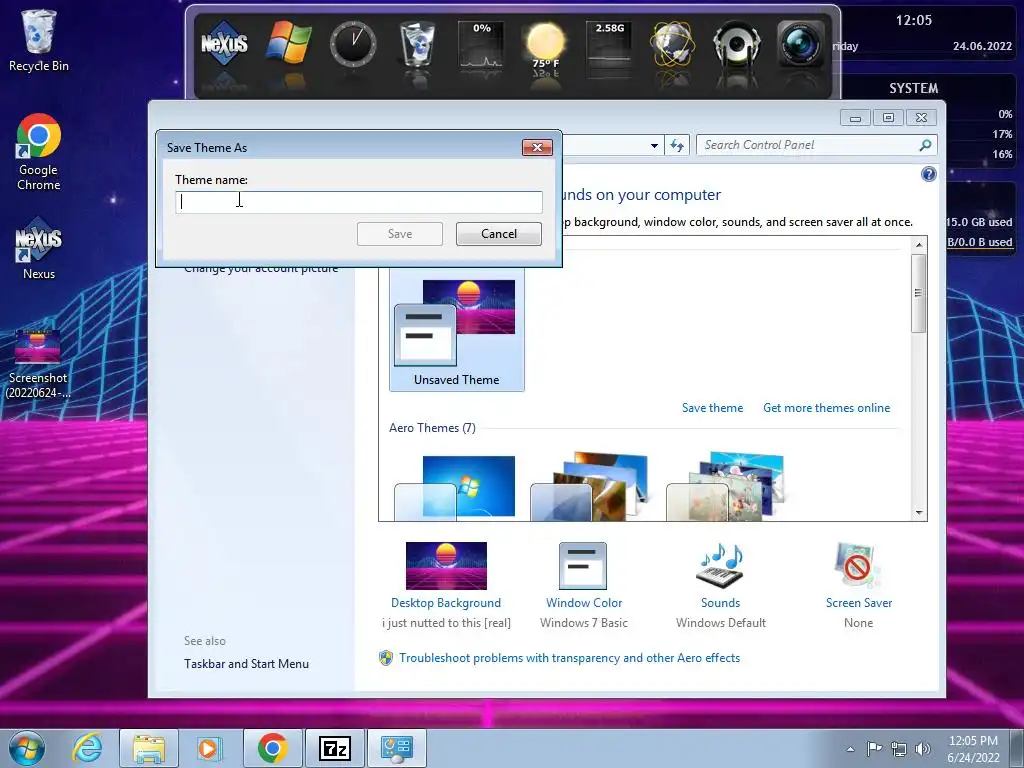Open Troubleshoot problems with transparency link

coord(569,658)
